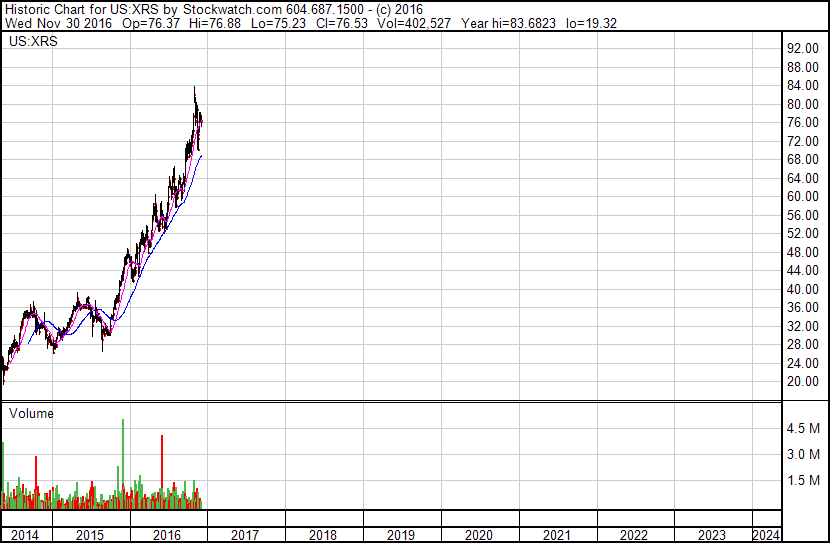
Task: Click the Year hi=83.6823 header value
Action: tap(508, 23)
